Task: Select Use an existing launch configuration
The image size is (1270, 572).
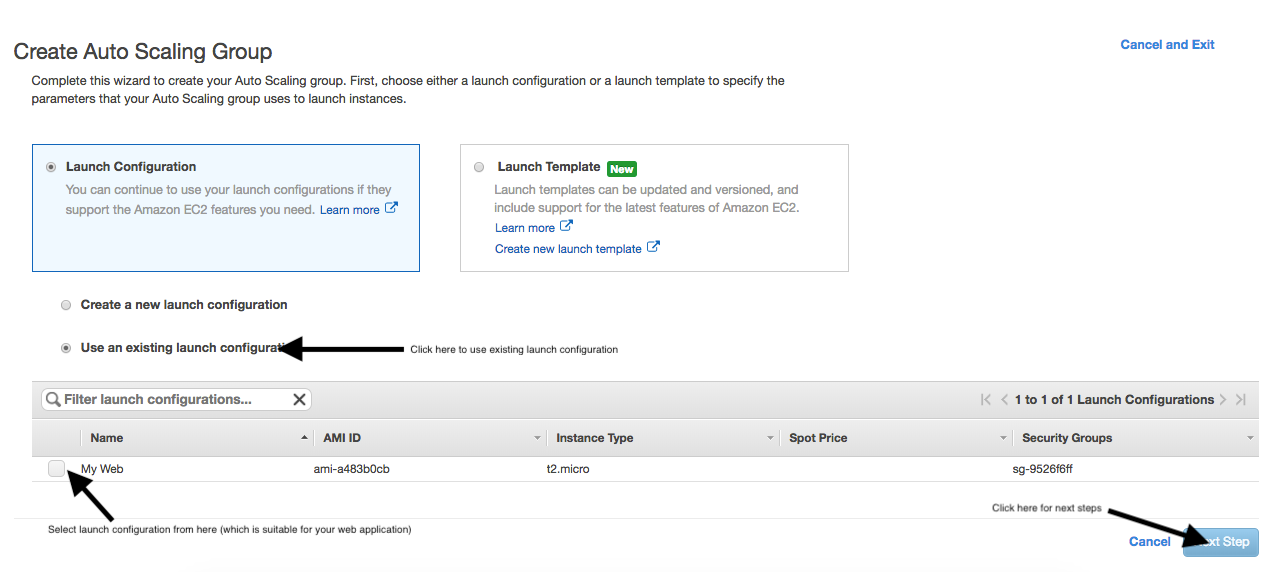Action: pyautogui.click(x=66, y=348)
